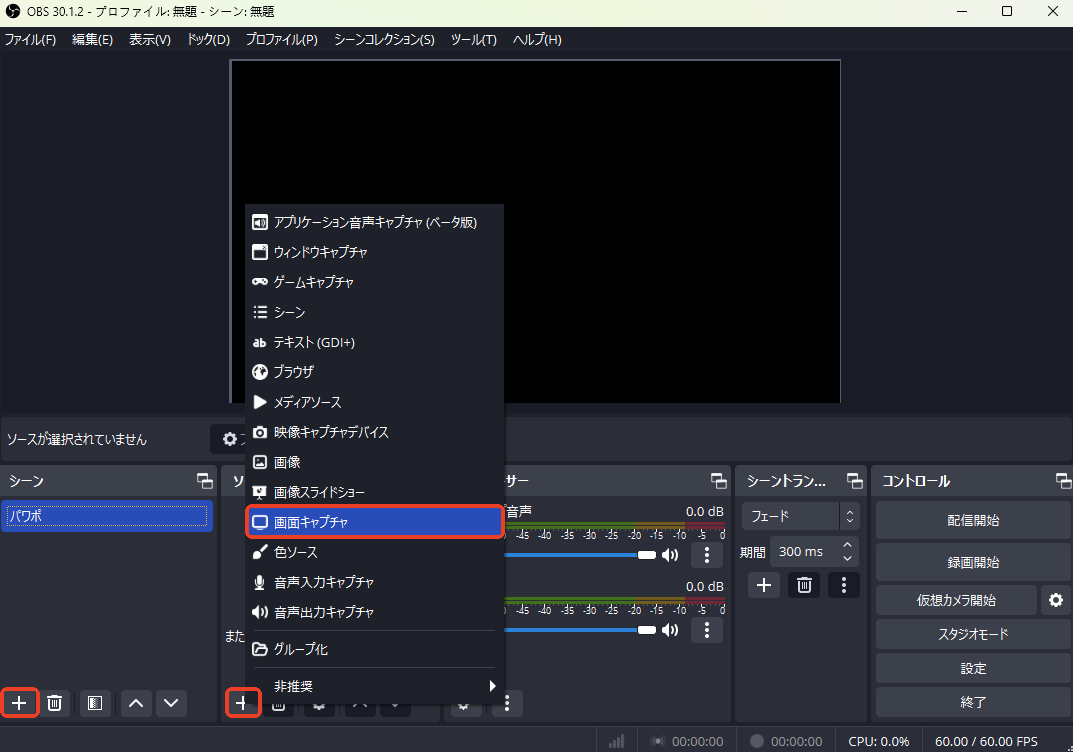This screenshot has width=1073, height=752.
Task: Move the scene up with arrow
Action: pos(137,703)
